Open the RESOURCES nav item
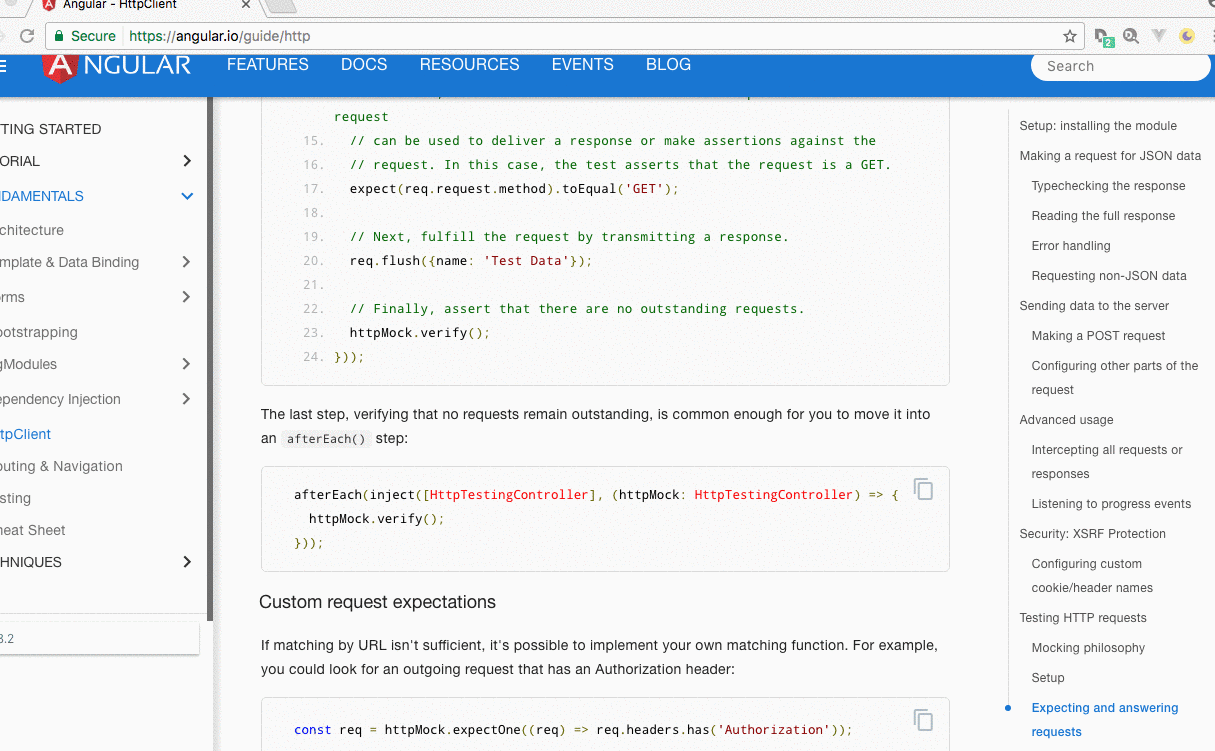Viewport: 1215px width, 751px height. coord(469,65)
